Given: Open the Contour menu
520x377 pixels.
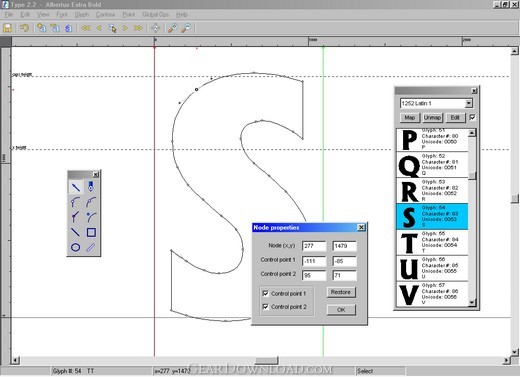Looking at the screenshot, I should 105,15.
